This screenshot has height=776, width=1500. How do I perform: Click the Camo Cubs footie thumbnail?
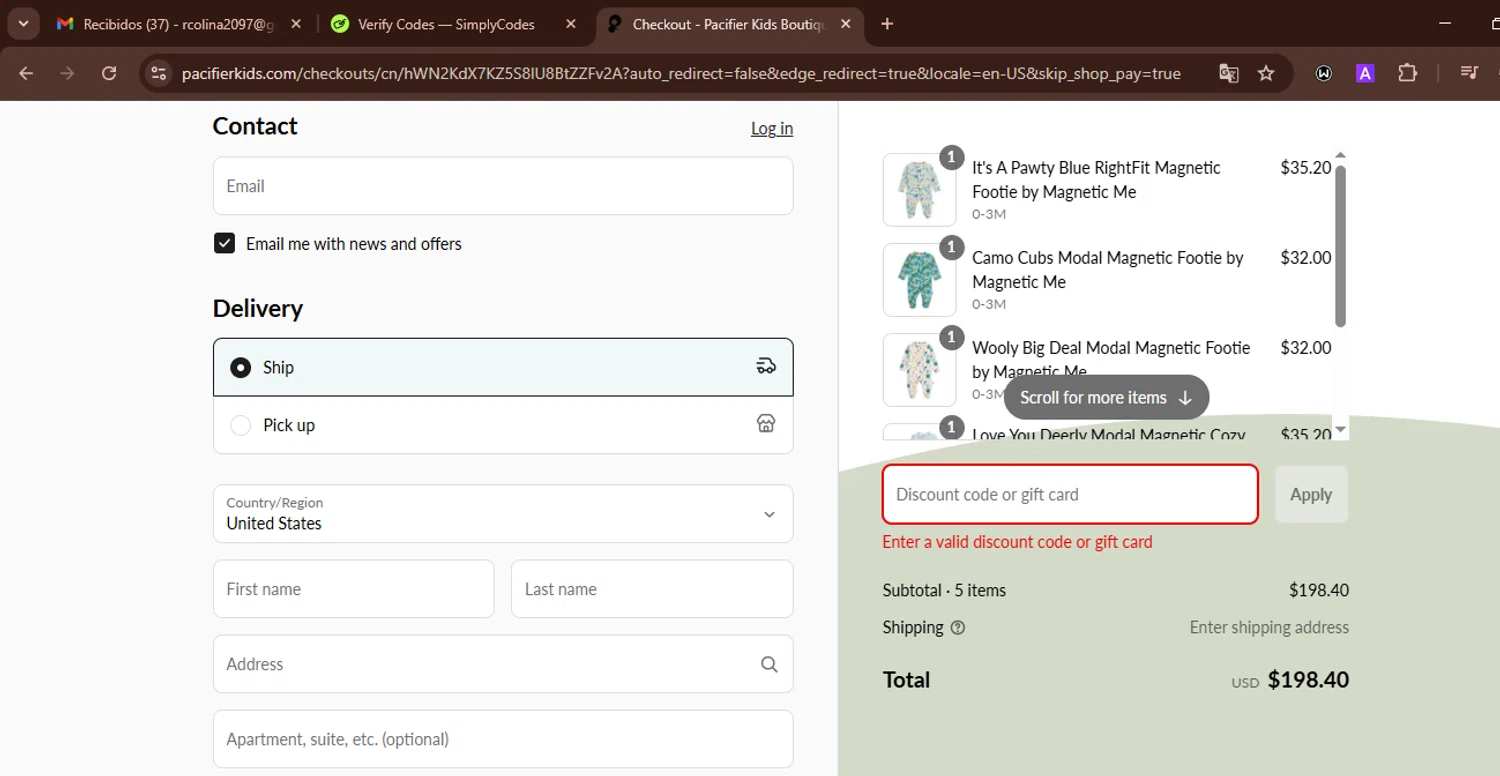point(919,280)
